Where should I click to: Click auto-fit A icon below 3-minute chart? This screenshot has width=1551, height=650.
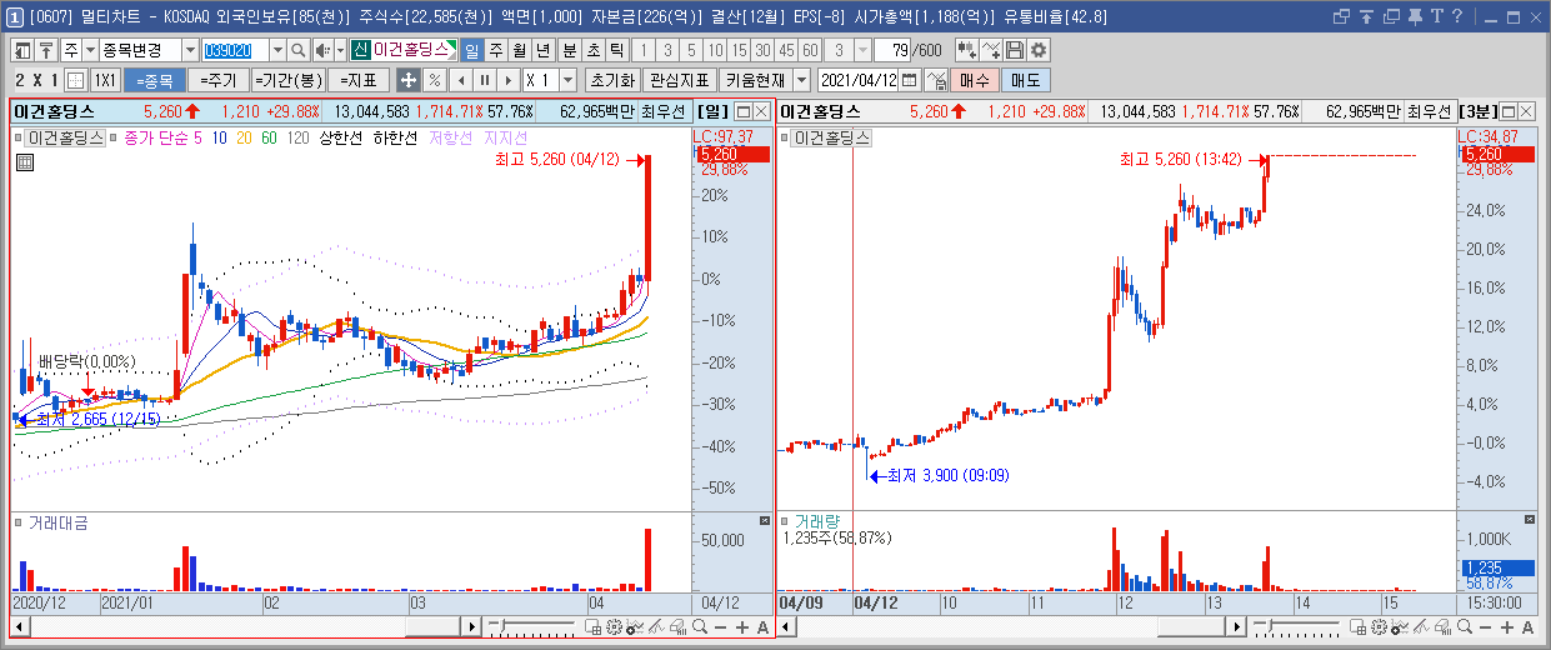1529,627
